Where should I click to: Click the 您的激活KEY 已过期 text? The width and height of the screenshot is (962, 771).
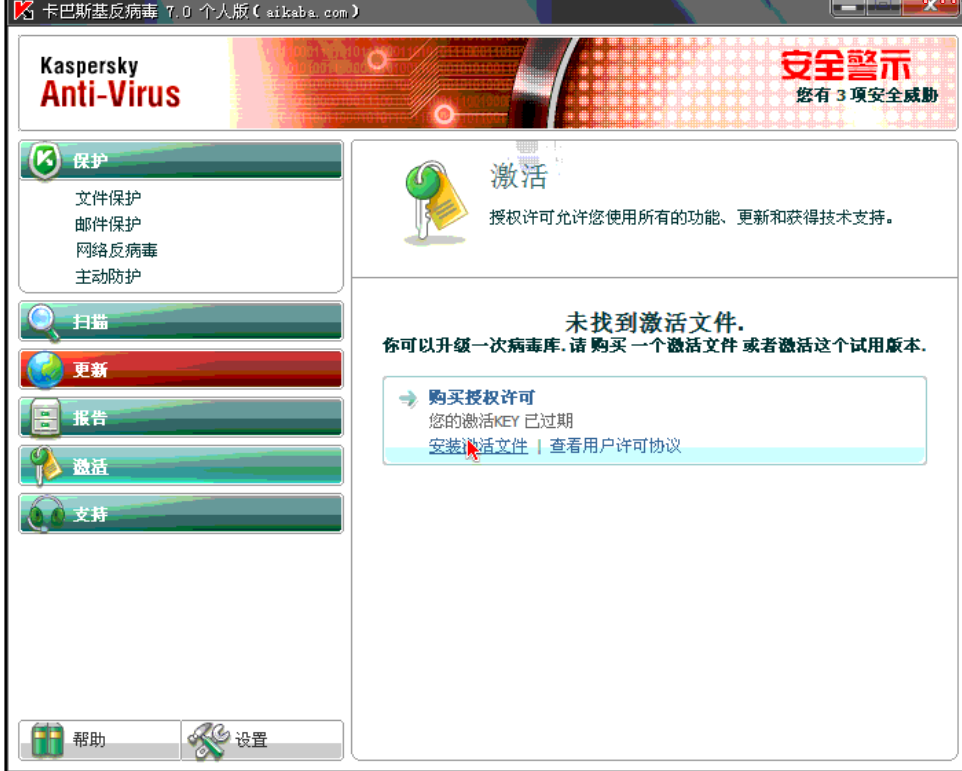(501, 421)
